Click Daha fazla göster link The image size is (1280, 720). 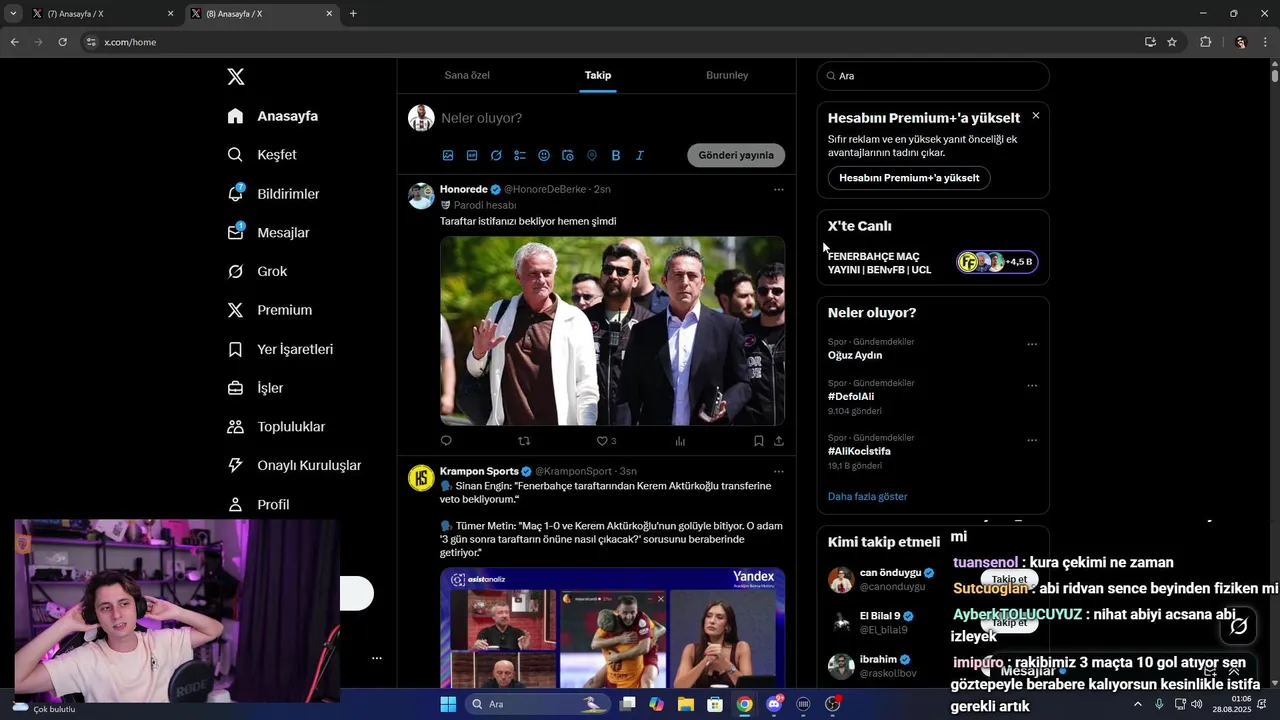click(868, 496)
